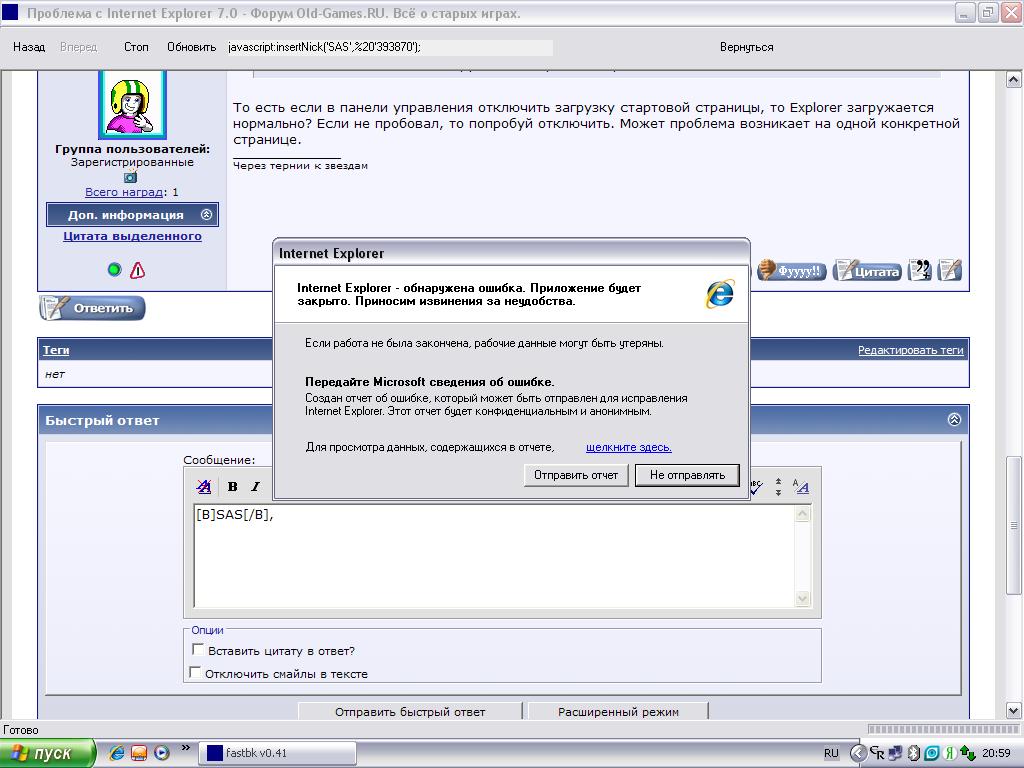The image size is (1024, 768).
Task: Click the quick reply pen icon next to multi-quote
Action: [950, 270]
